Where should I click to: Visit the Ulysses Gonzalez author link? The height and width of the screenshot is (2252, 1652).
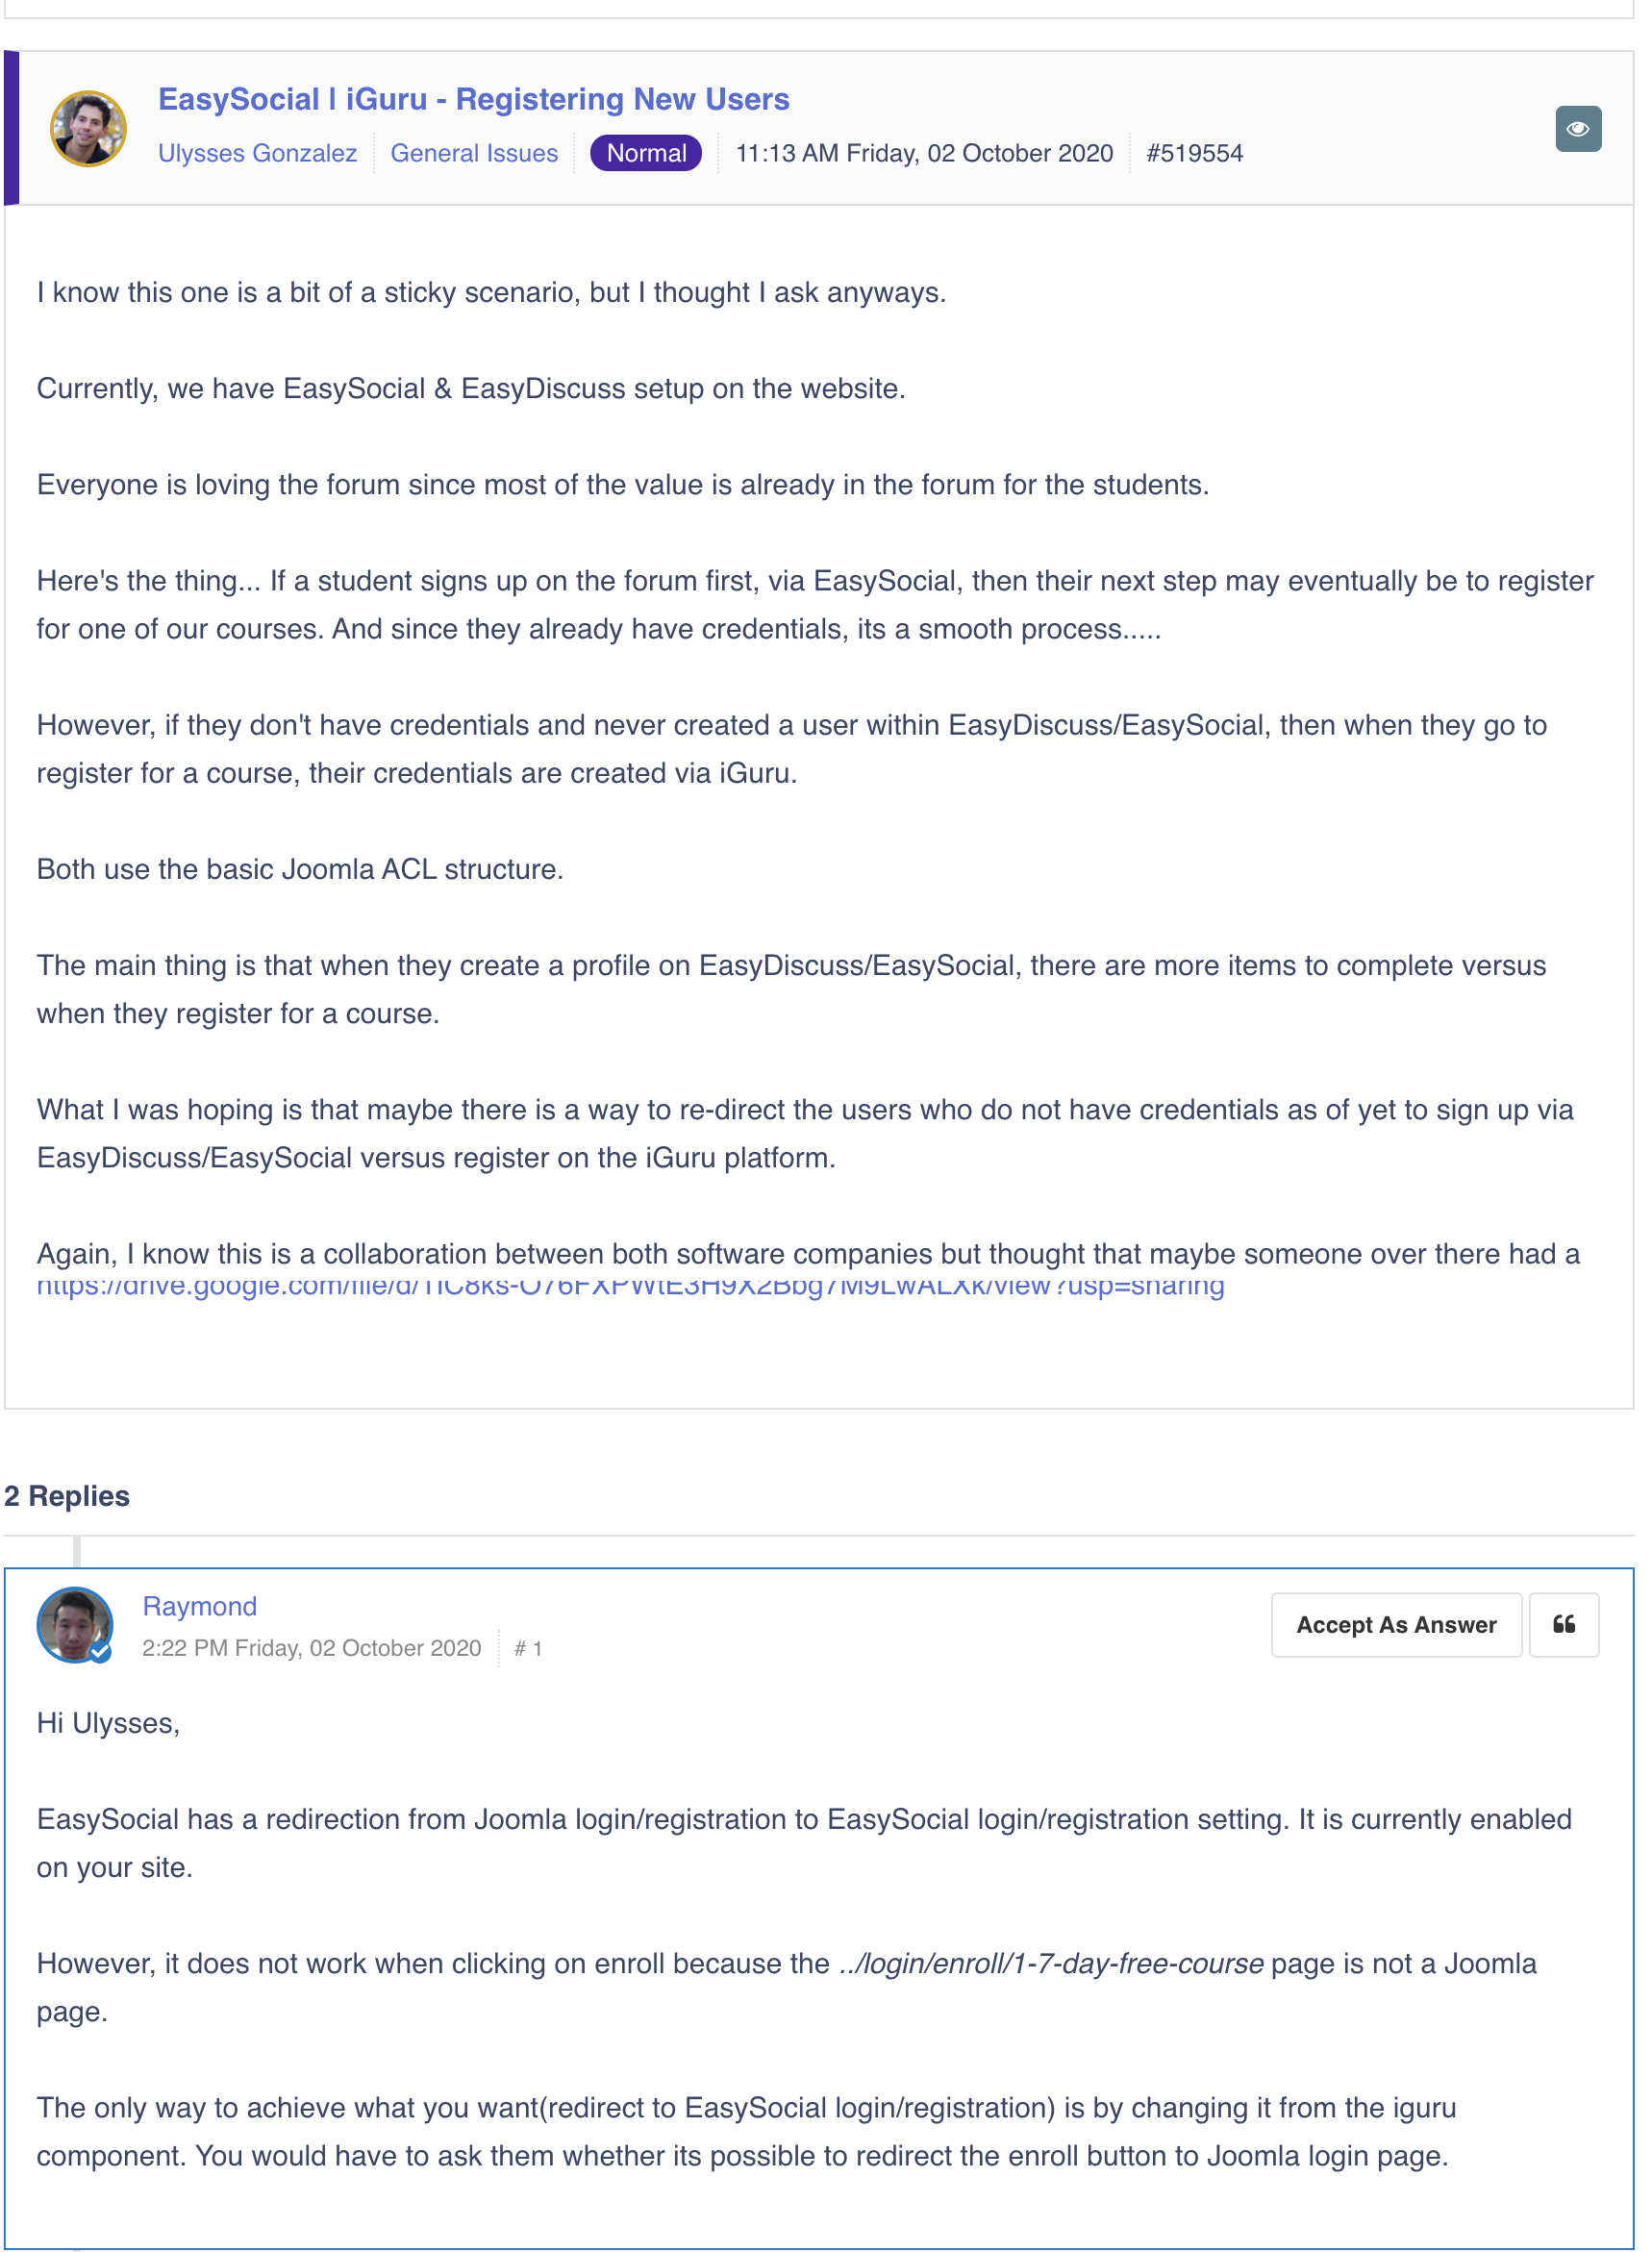pos(257,153)
